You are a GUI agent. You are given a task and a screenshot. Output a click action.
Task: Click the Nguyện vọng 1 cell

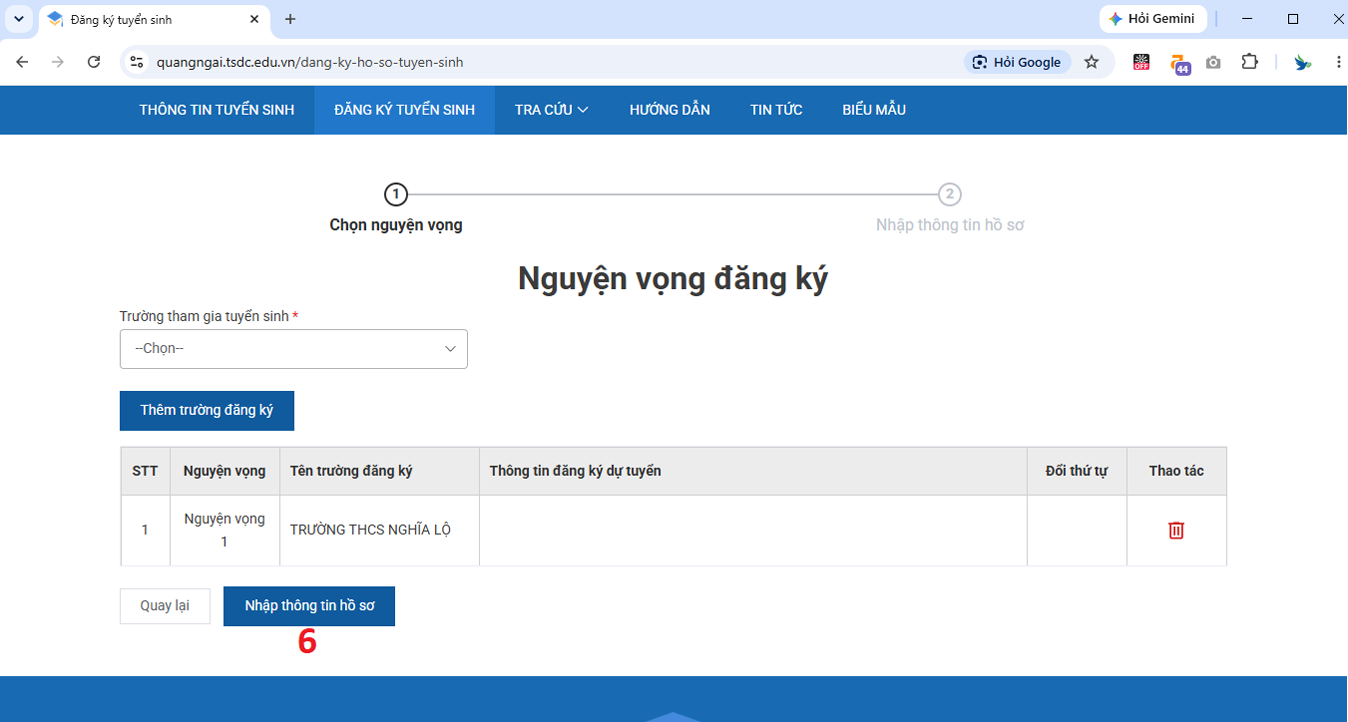(x=225, y=530)
